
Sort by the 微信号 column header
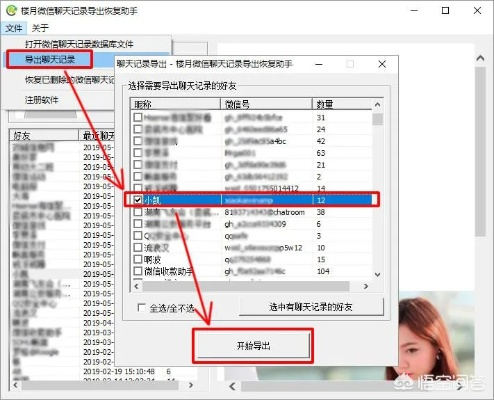point(266,104)
